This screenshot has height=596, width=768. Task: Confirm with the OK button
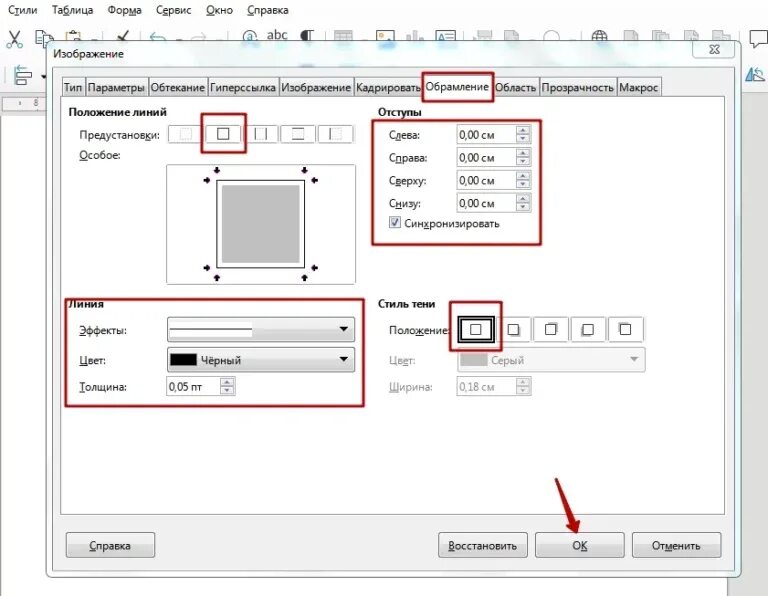pos(579,545)
